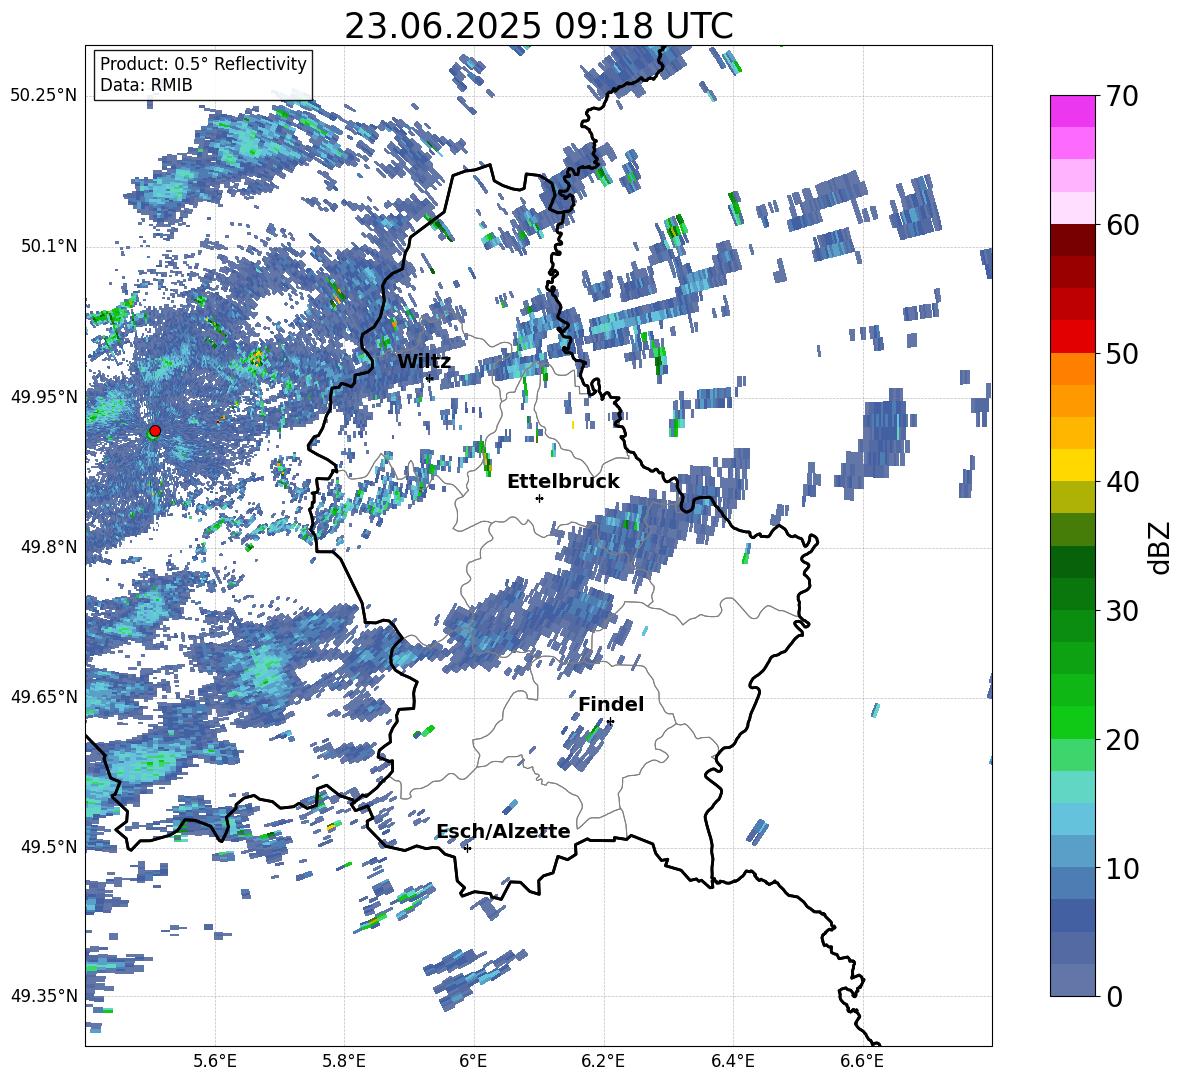This screenshot has height=1081, width=1184.
Task: Click the Wiltz city label
Action: tap(424, 361)
